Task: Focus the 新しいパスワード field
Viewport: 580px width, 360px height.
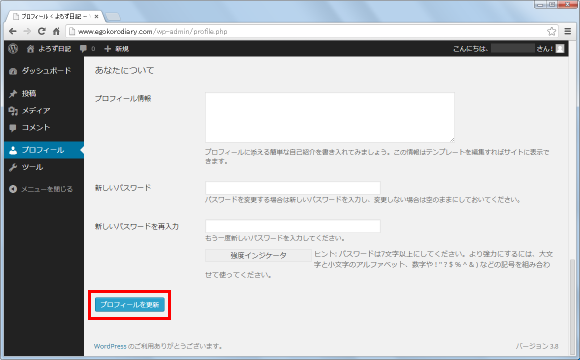Action: pyautogui.click(x=293, y=188)
